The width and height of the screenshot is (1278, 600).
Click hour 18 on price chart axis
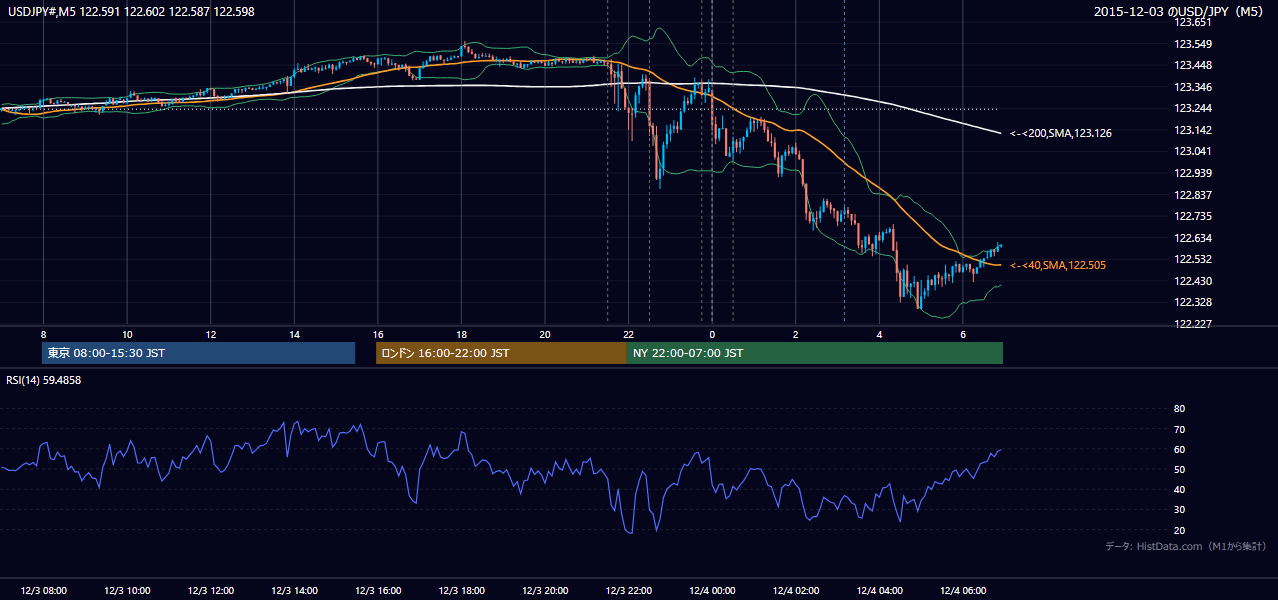461,334
